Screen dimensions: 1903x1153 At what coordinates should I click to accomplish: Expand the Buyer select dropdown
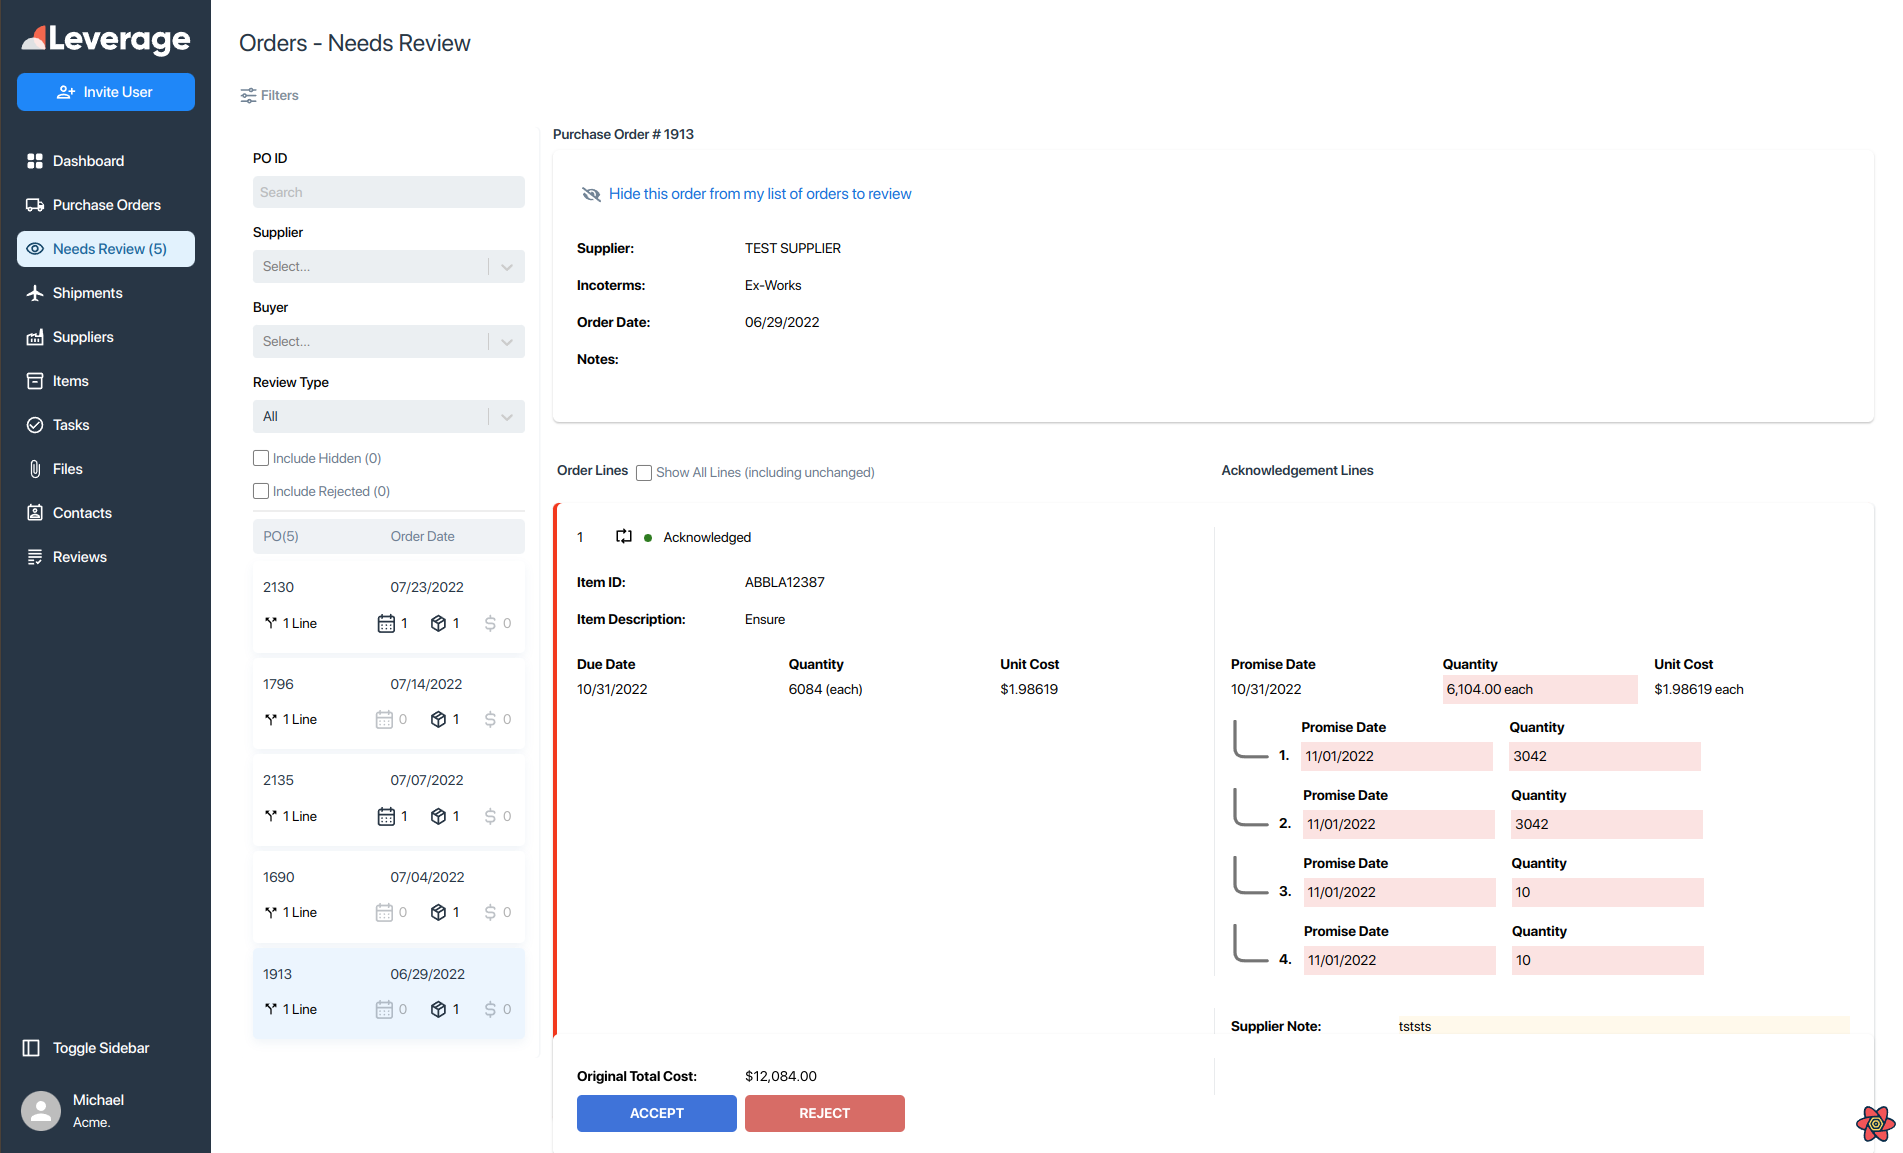click(388, 342)
